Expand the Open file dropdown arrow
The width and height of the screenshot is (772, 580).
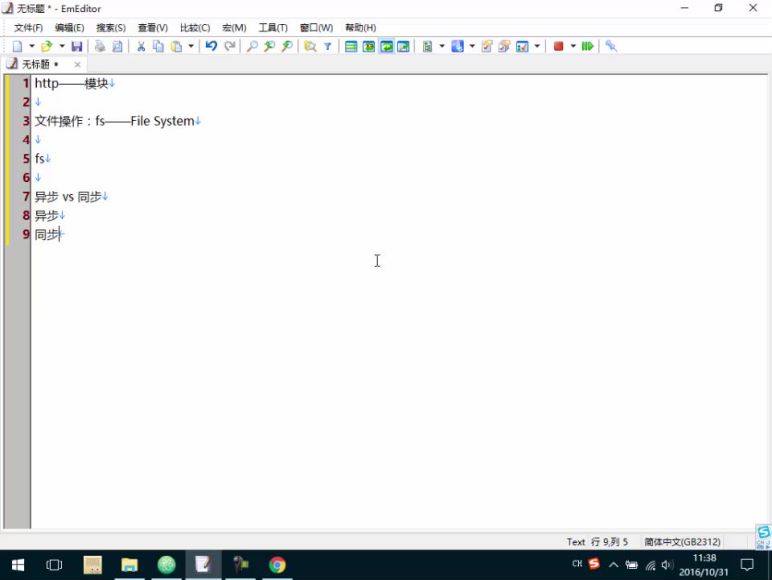(62, 46)
